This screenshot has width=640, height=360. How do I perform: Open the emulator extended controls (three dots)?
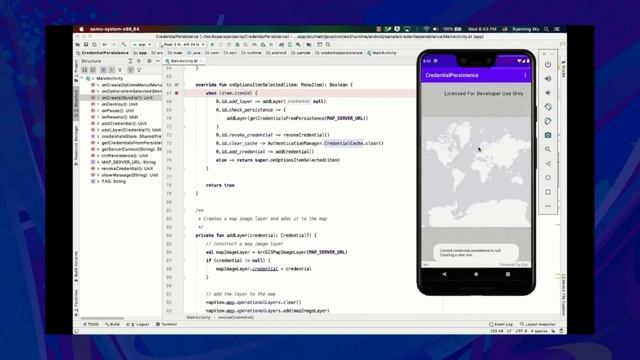(x=548, y=206)
